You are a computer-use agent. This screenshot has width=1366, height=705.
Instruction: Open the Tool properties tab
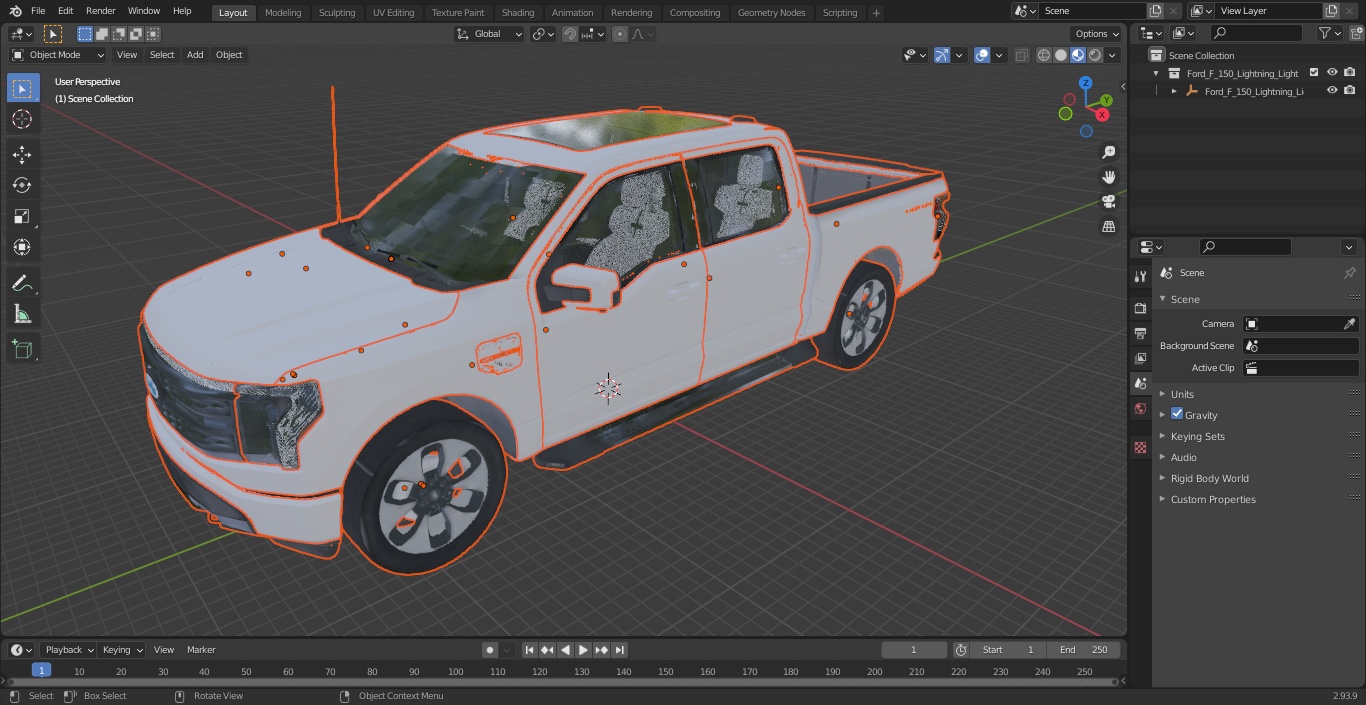click(x=1140, y=277)
